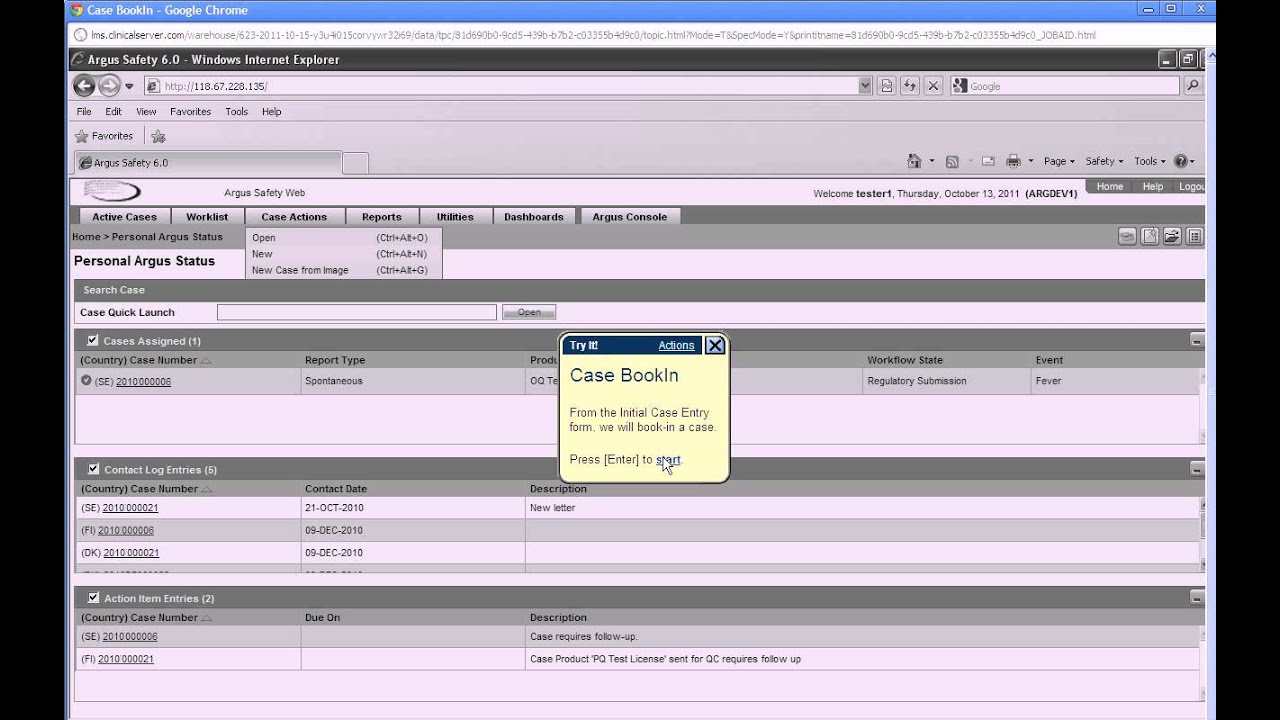
Task: Click the IE forward arrow button
Action: [x=109, y=86]
